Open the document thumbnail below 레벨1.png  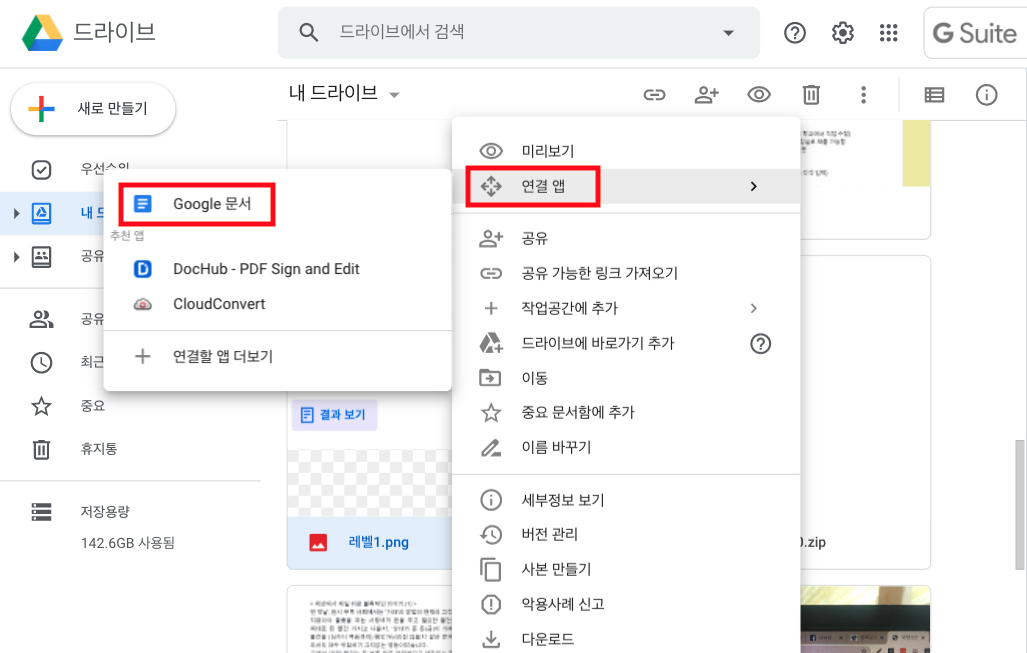pyautogui.click(x=370, y=620)
